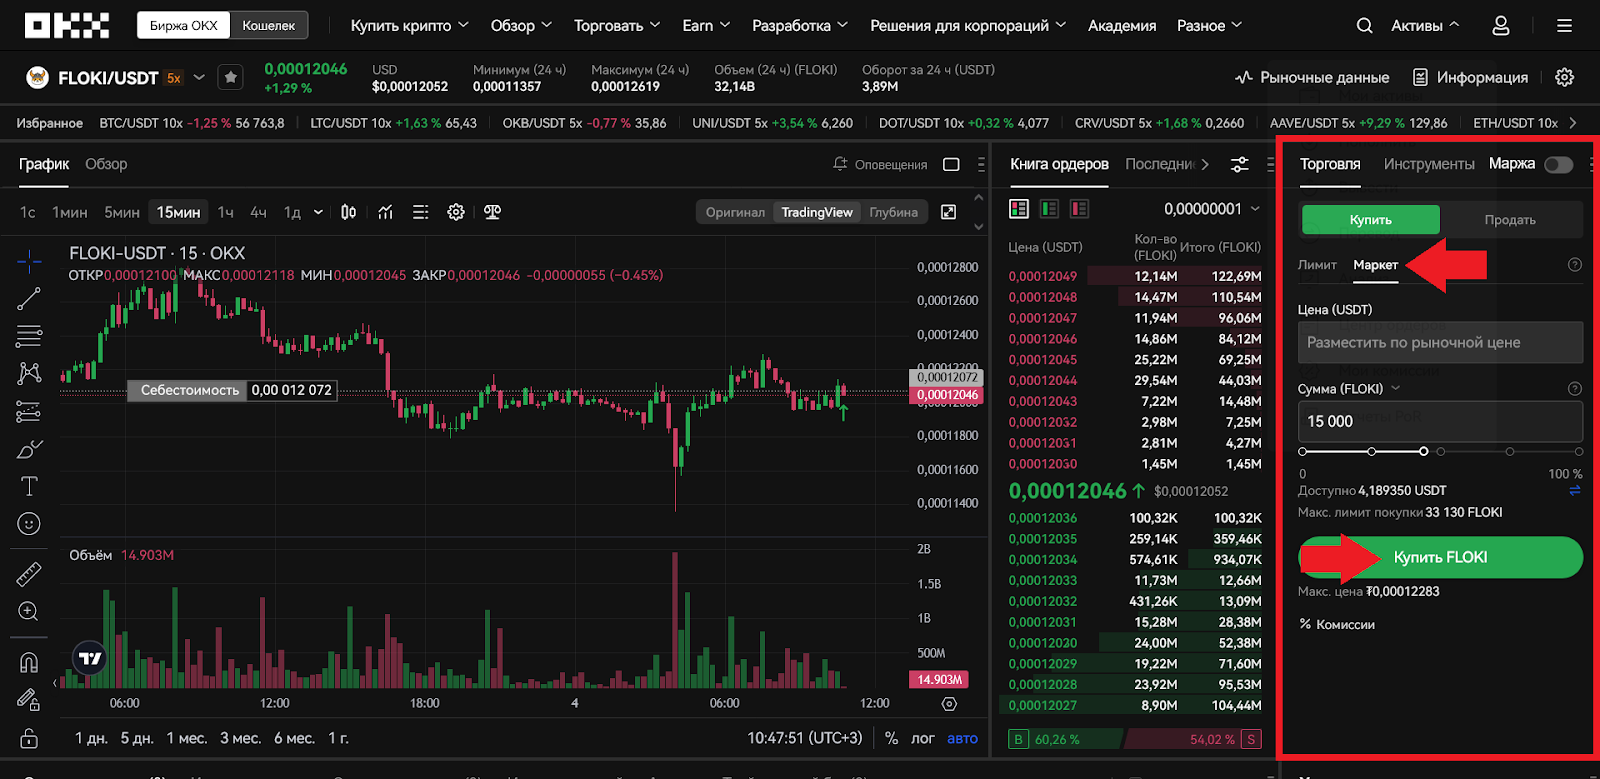Screen dimensions: 1600x779
Task: Open the Оповещения alerts button
Action: (880, 164)
